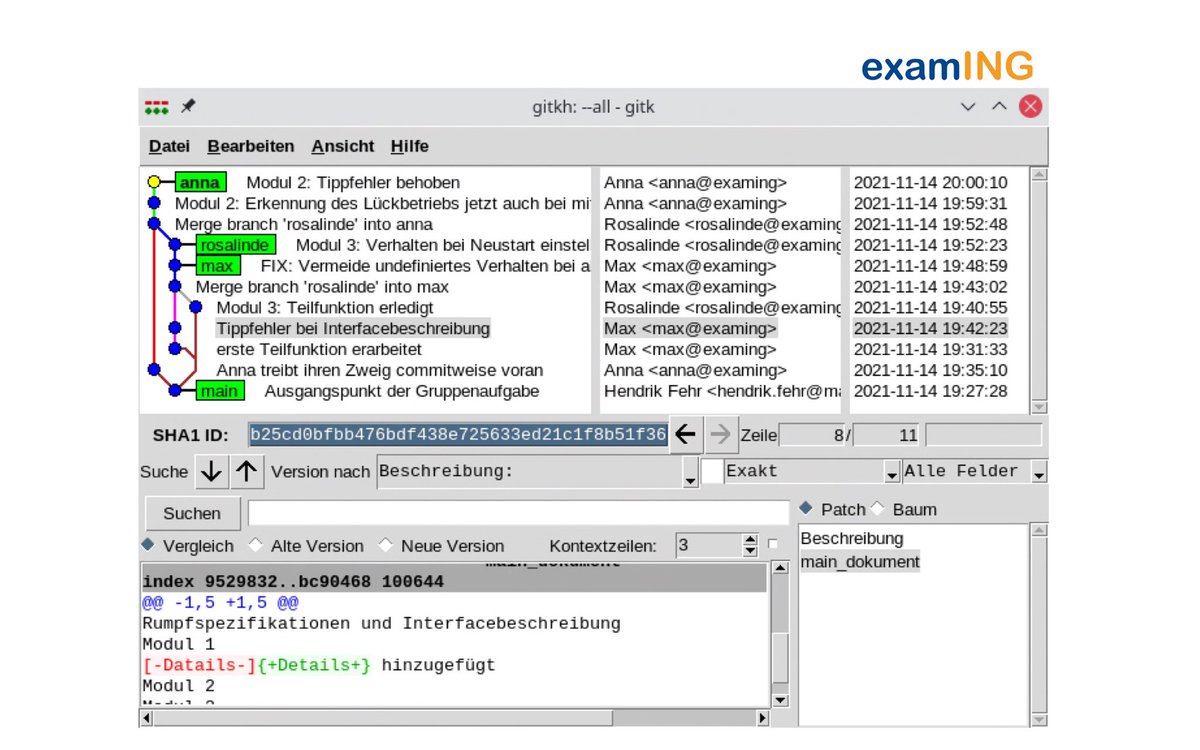Viewport: 1200px width, 750px height.
Task: Click the right arrow of the diff horizontal scrollbar
Action: (763, 717)
